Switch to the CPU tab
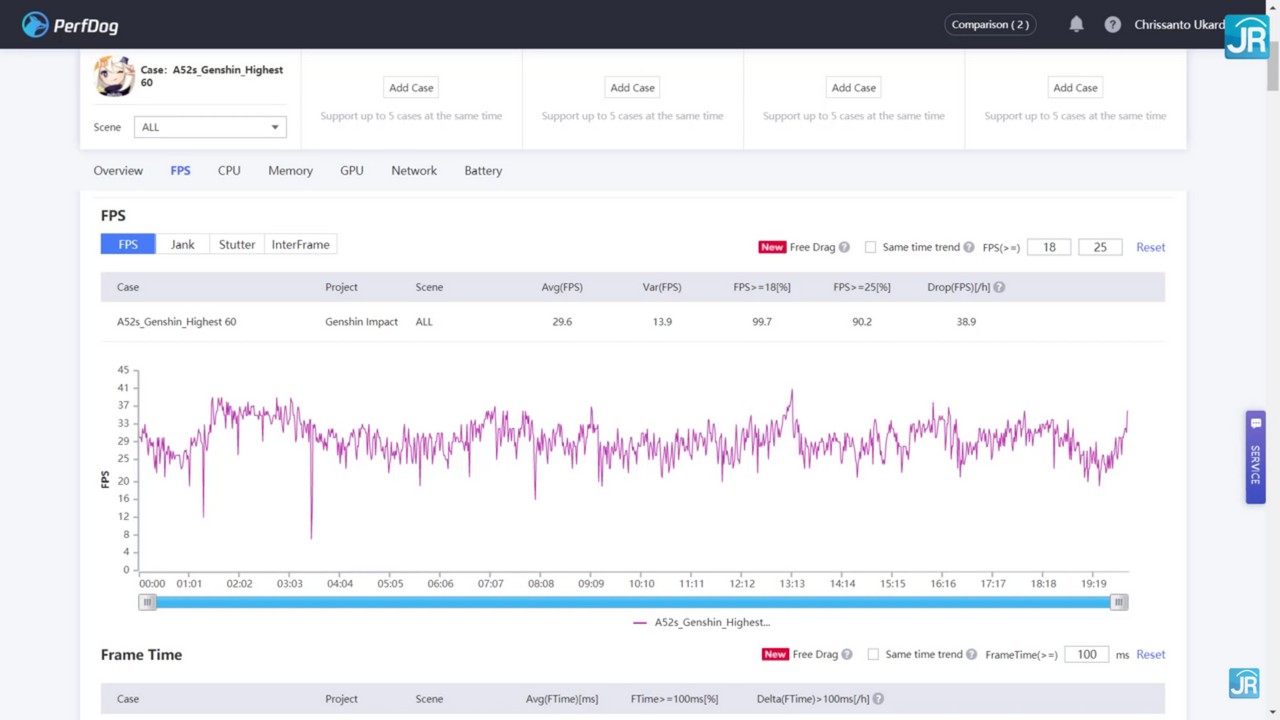The height and width of the screenshot is (720, 1280). (x=229, y=170)
